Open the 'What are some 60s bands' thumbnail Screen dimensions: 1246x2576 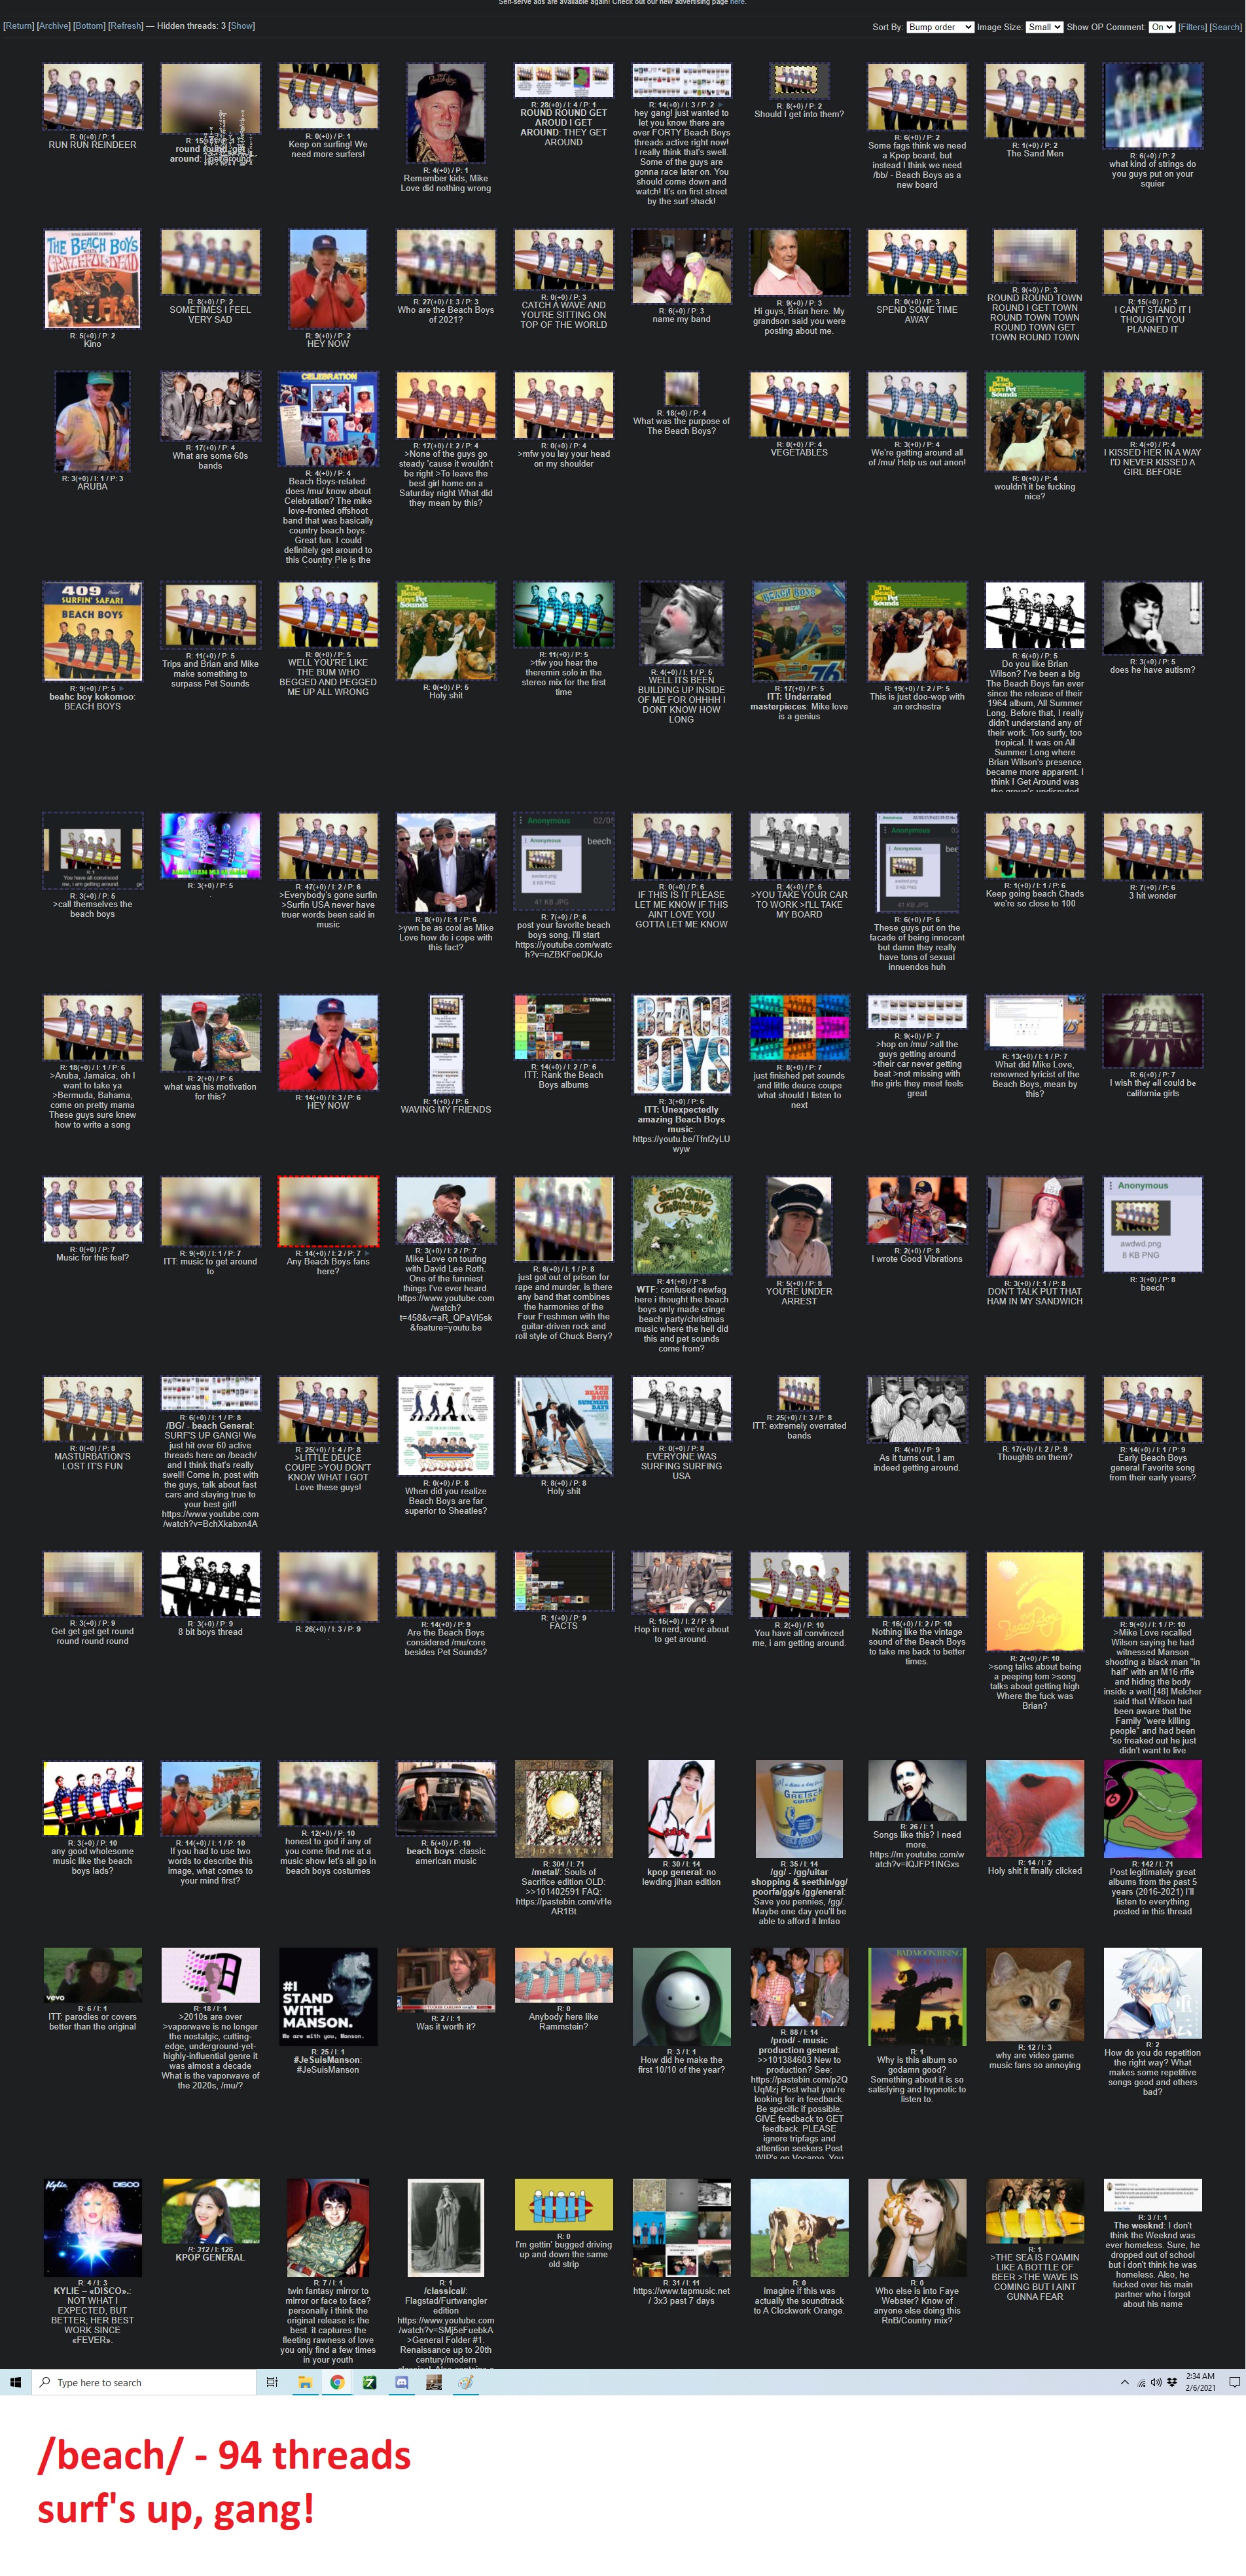point(210,406)
